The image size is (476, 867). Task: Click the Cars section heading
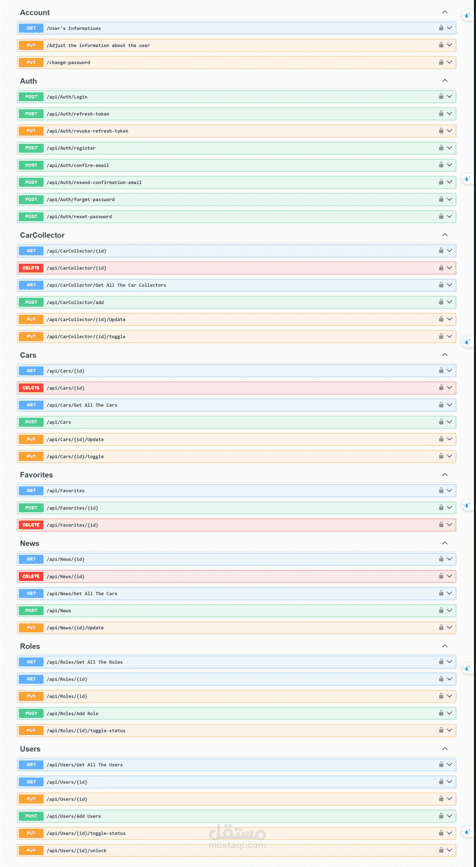pyautogui.click(x=28, y=355)
